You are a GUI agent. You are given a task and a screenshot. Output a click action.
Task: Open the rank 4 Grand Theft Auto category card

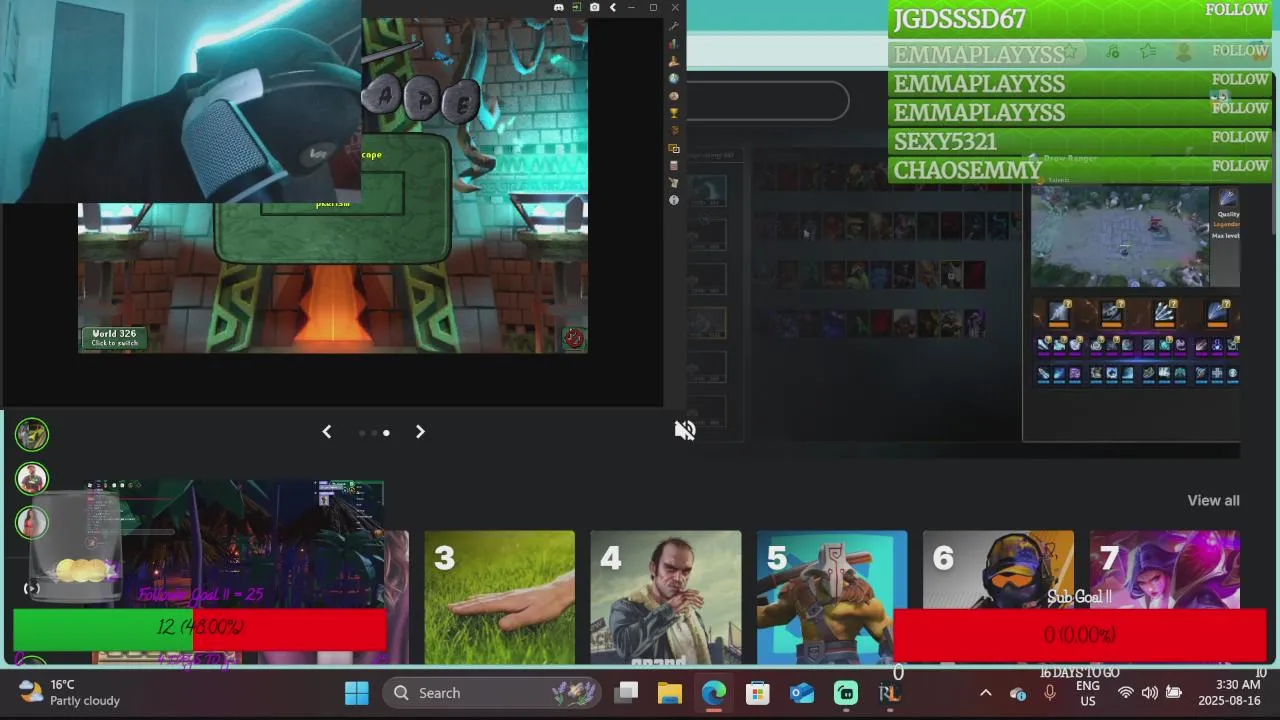pyautogui.click(x=666, y=597)
